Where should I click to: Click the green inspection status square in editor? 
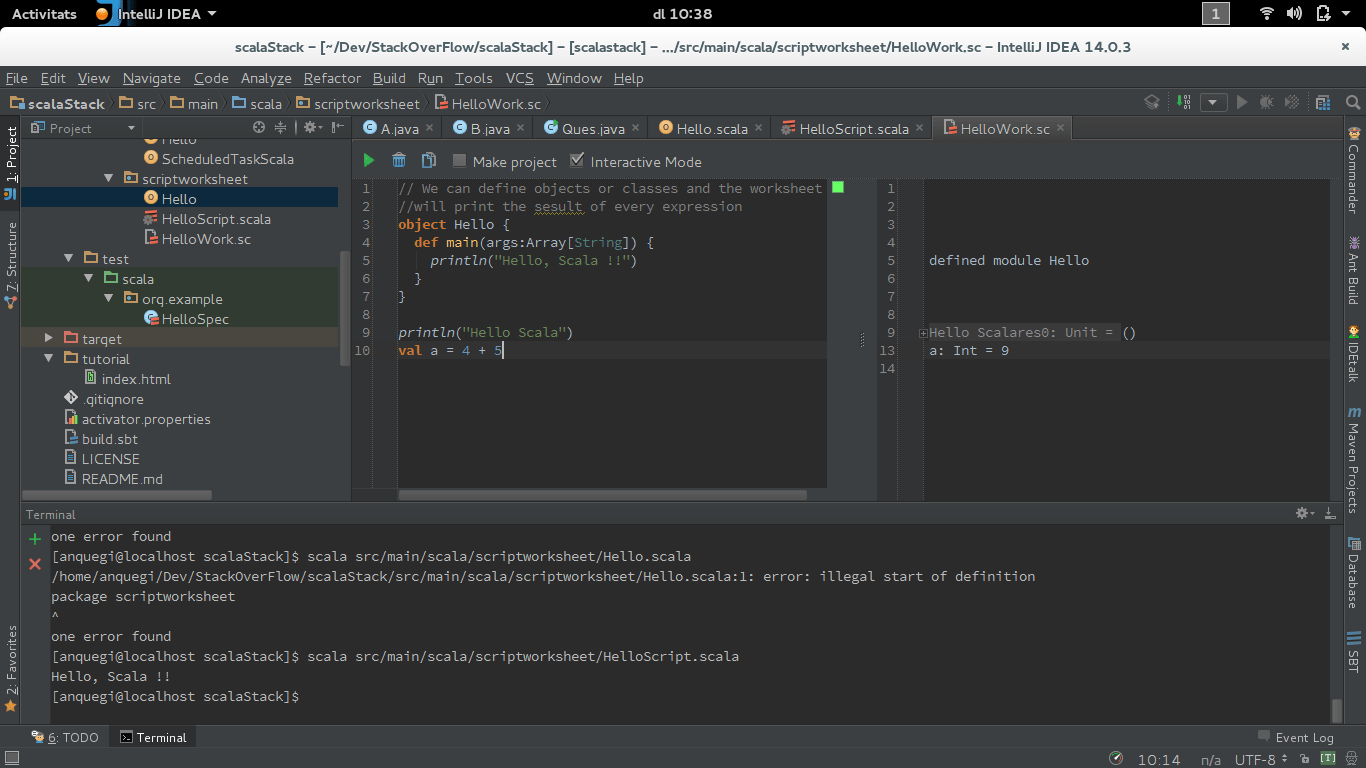click(838, 187)
